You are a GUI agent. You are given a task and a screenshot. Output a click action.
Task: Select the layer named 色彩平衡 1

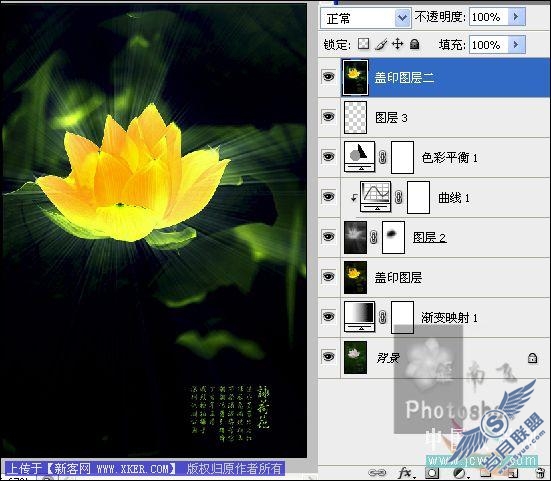point(449,157)
